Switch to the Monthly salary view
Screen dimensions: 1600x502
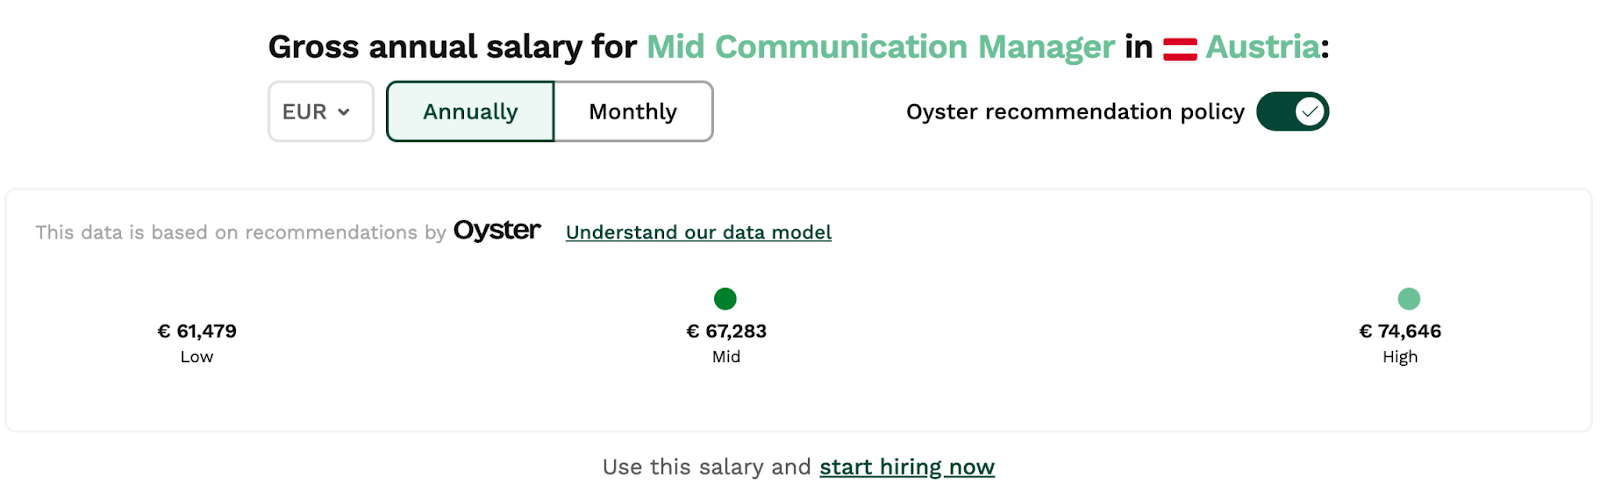point(633,112)
